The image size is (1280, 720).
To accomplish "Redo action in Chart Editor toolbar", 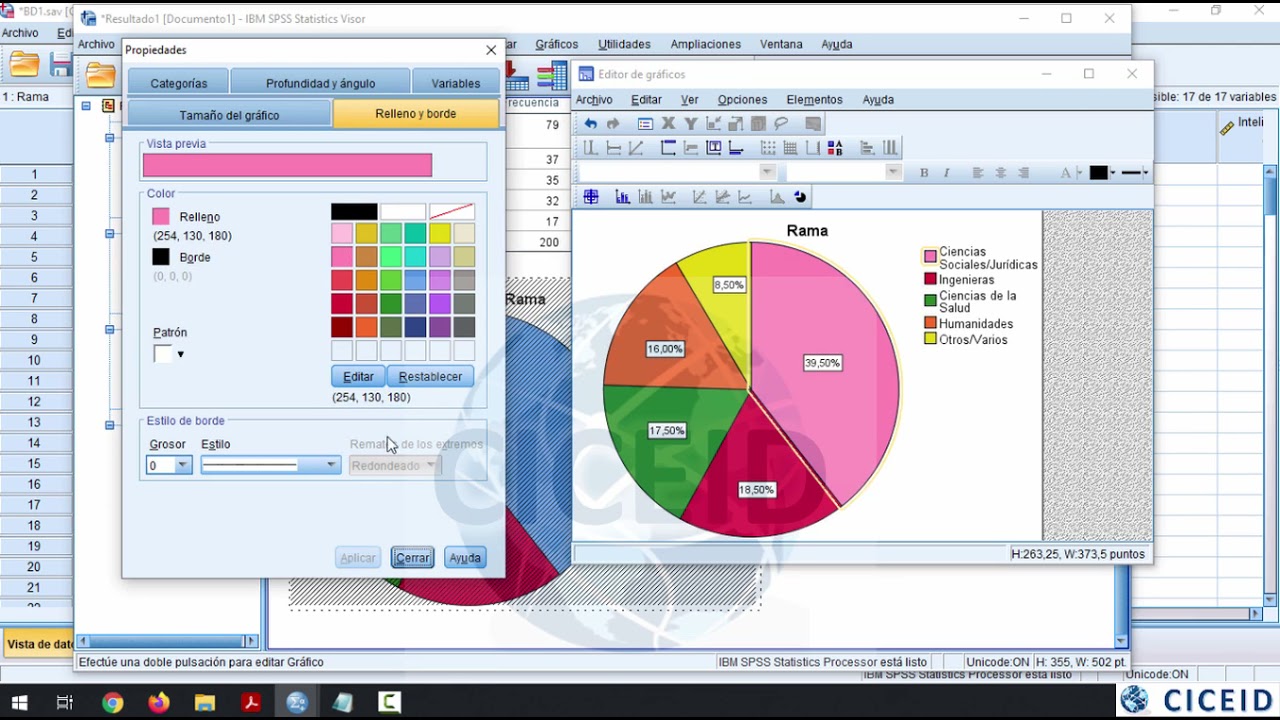I will tap(613, 124).
